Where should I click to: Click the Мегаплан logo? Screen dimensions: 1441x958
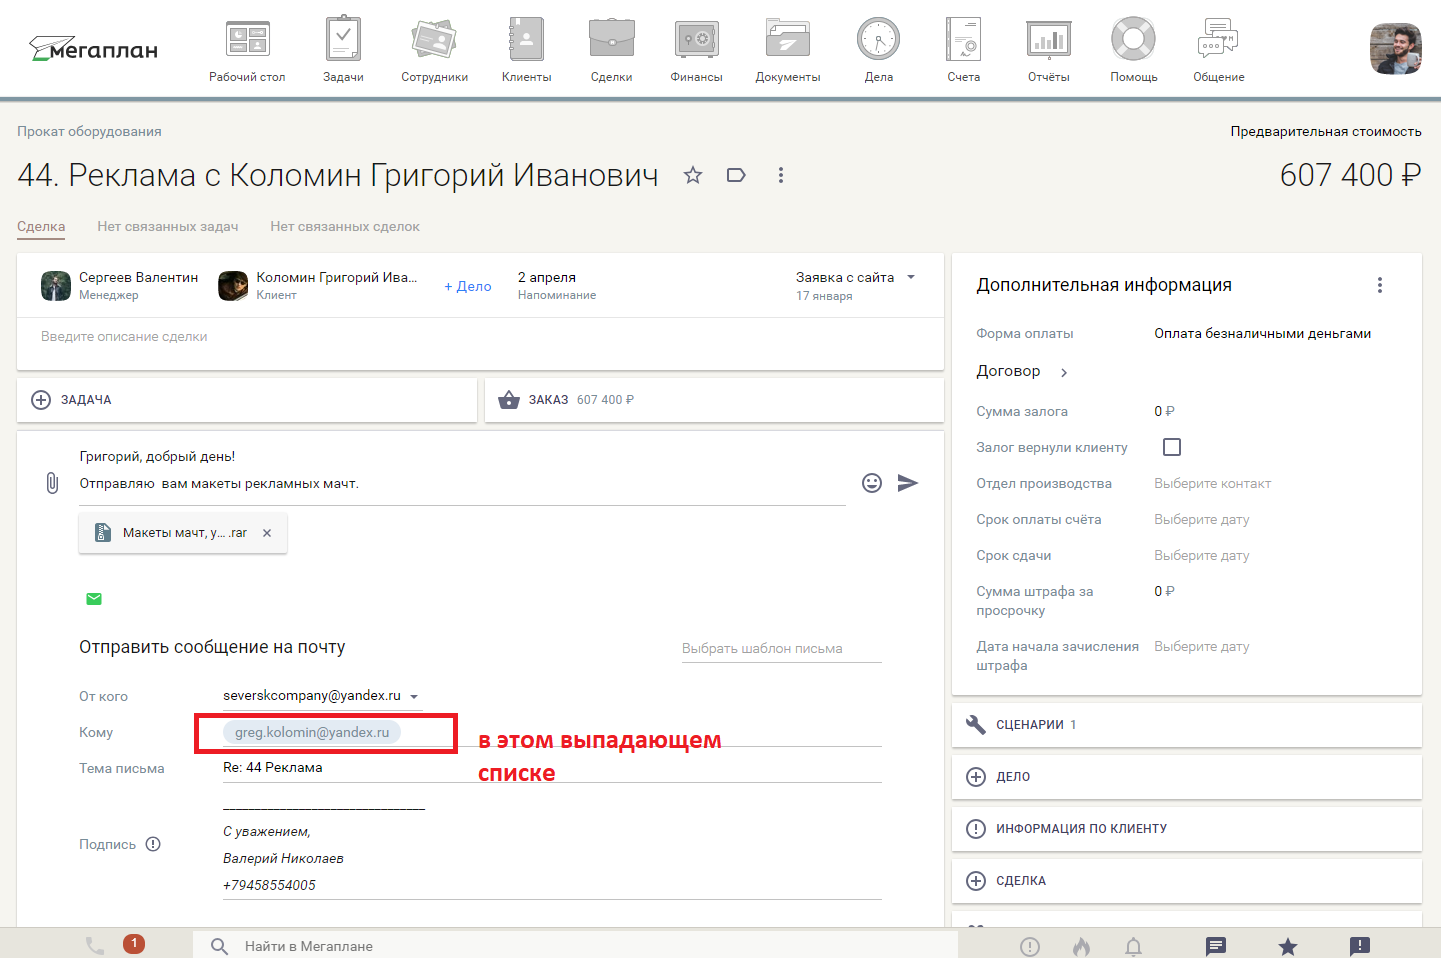(94, 48)
